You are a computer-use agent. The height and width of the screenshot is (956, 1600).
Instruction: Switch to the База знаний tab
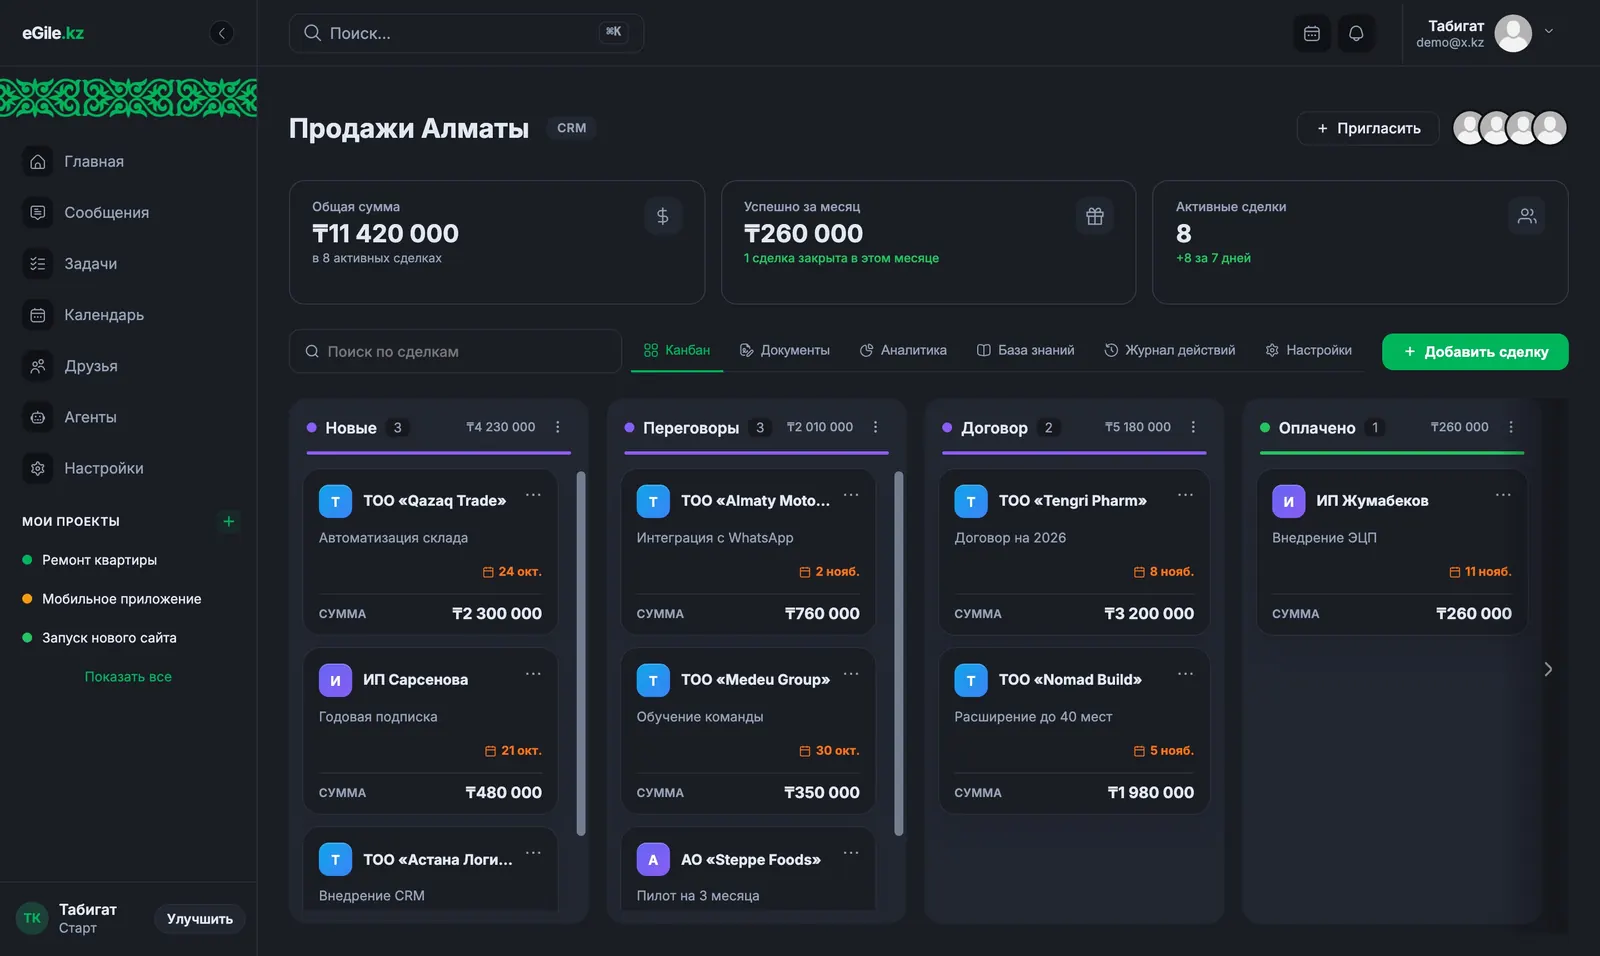click(x=1026, y=351)
